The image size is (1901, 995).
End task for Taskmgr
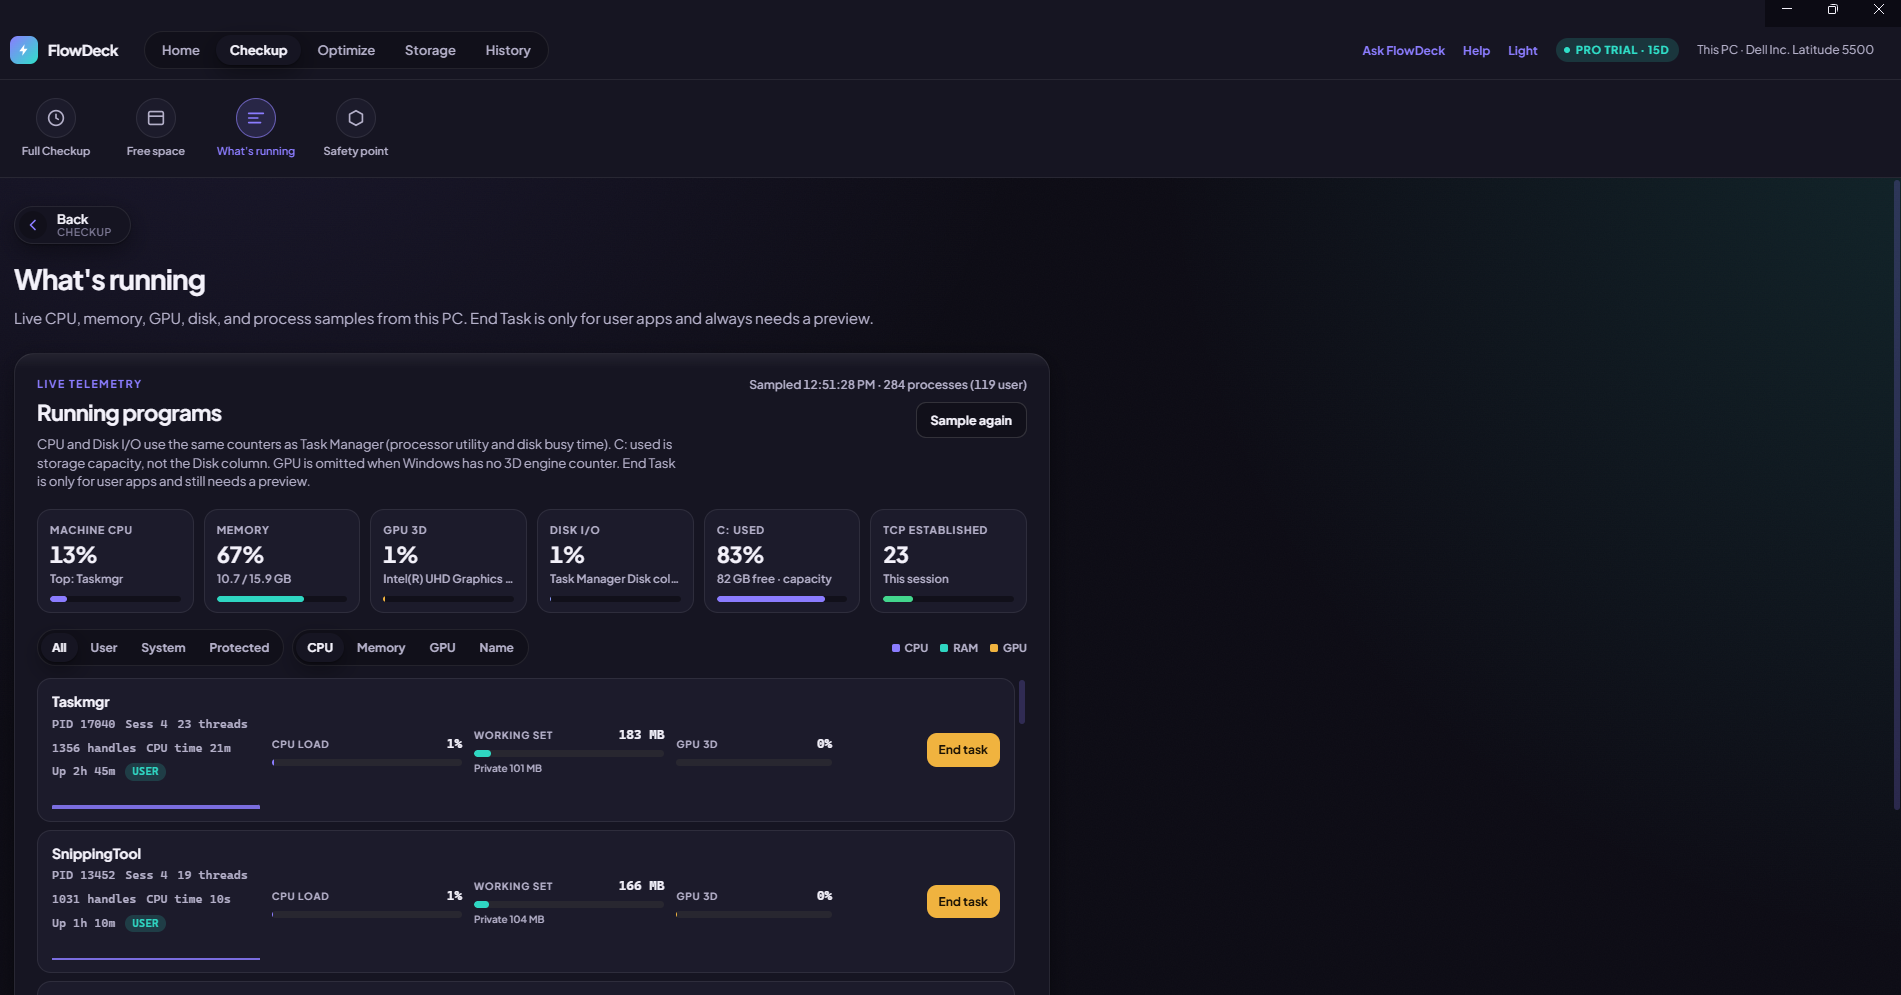[x=963, y=750]
